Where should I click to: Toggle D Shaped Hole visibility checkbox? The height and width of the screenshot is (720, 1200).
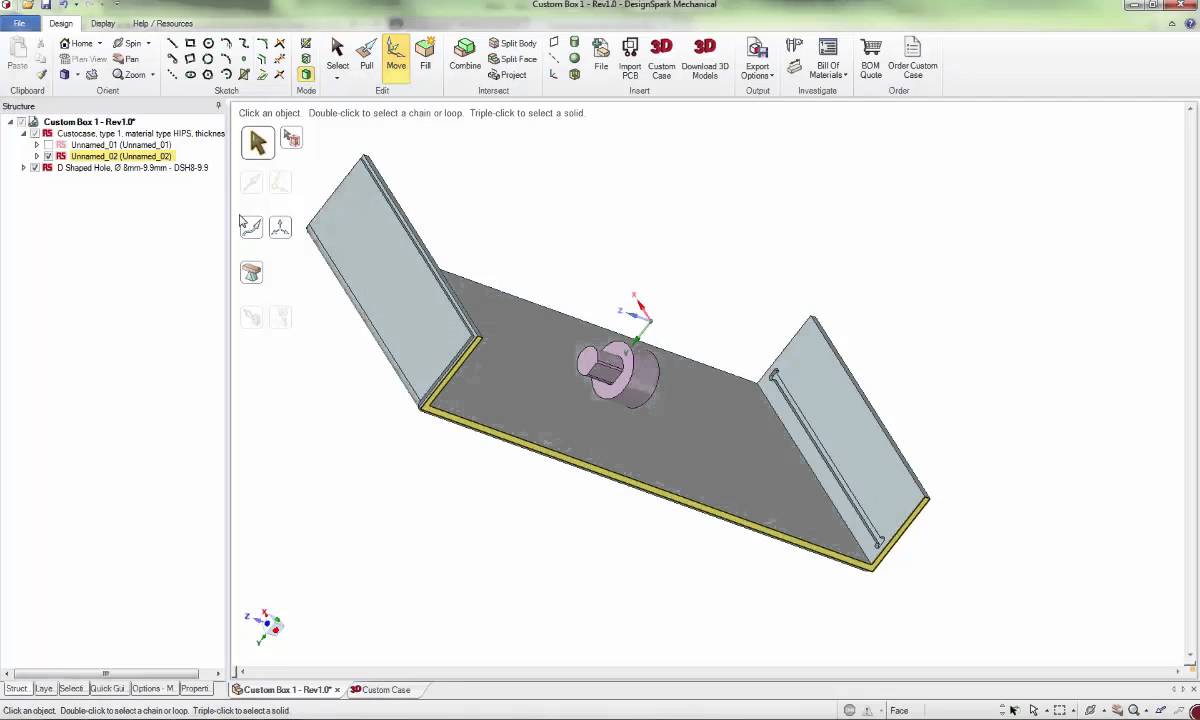pos(35,168)
